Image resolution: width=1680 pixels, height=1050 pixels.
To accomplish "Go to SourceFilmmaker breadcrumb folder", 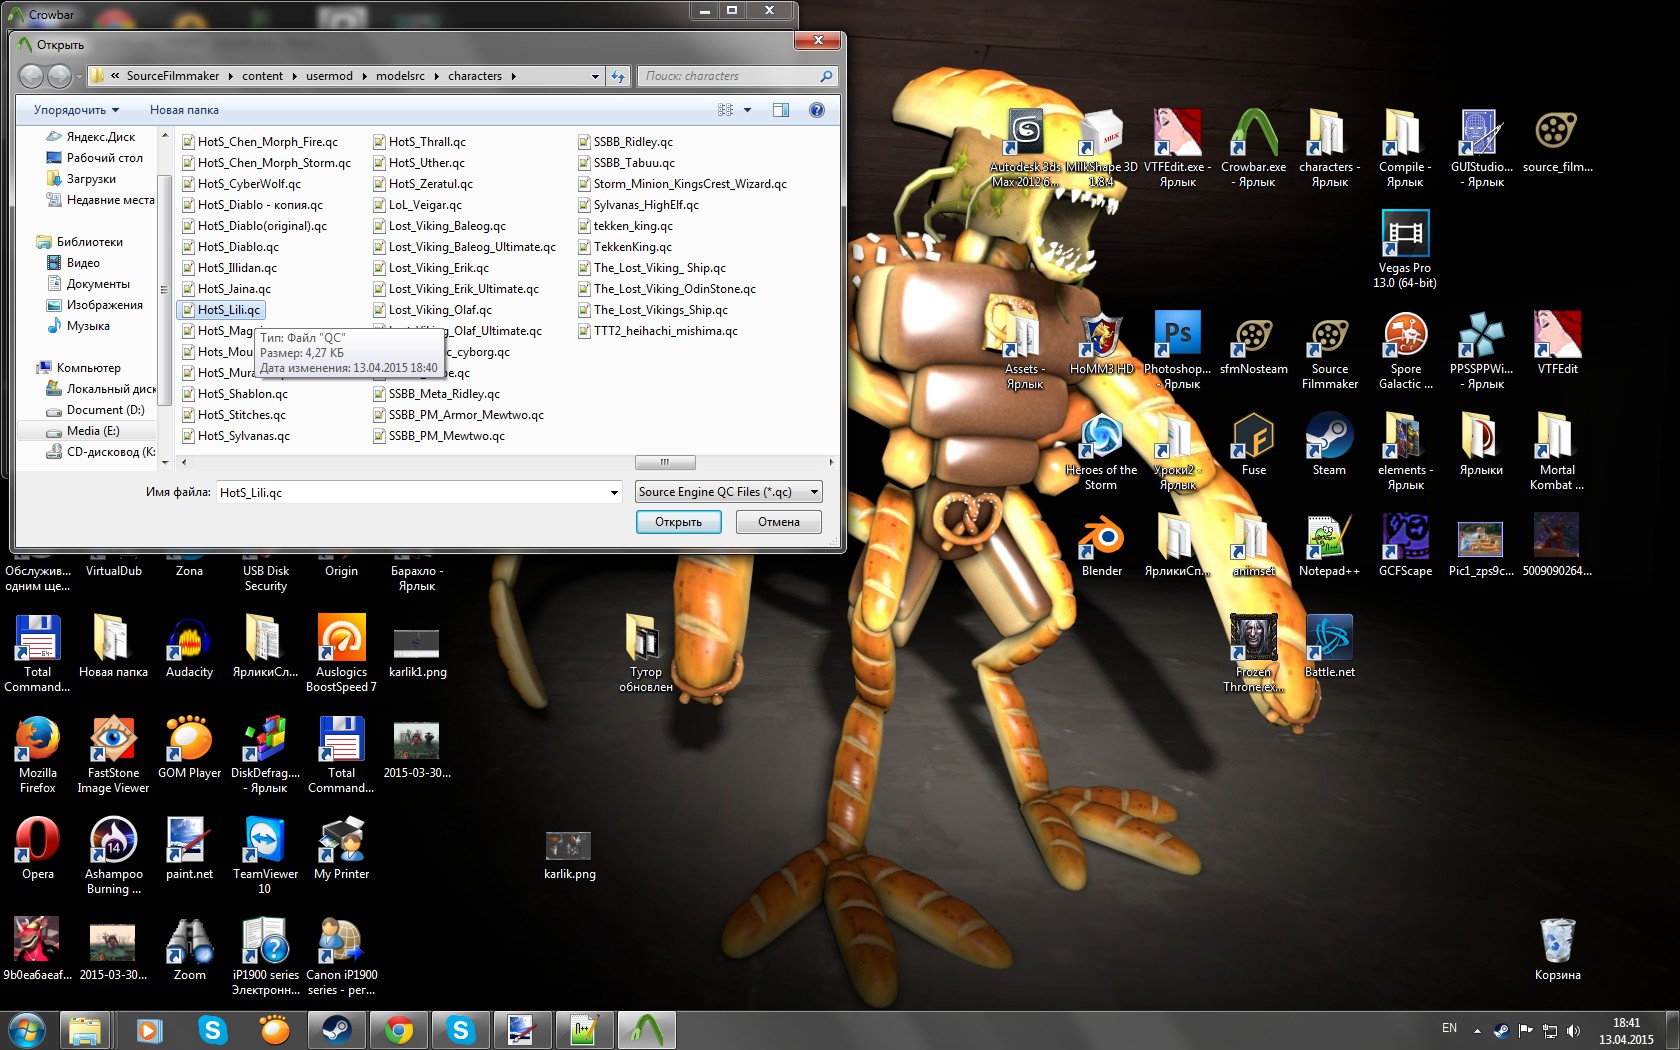I will (x=172, y=76).
